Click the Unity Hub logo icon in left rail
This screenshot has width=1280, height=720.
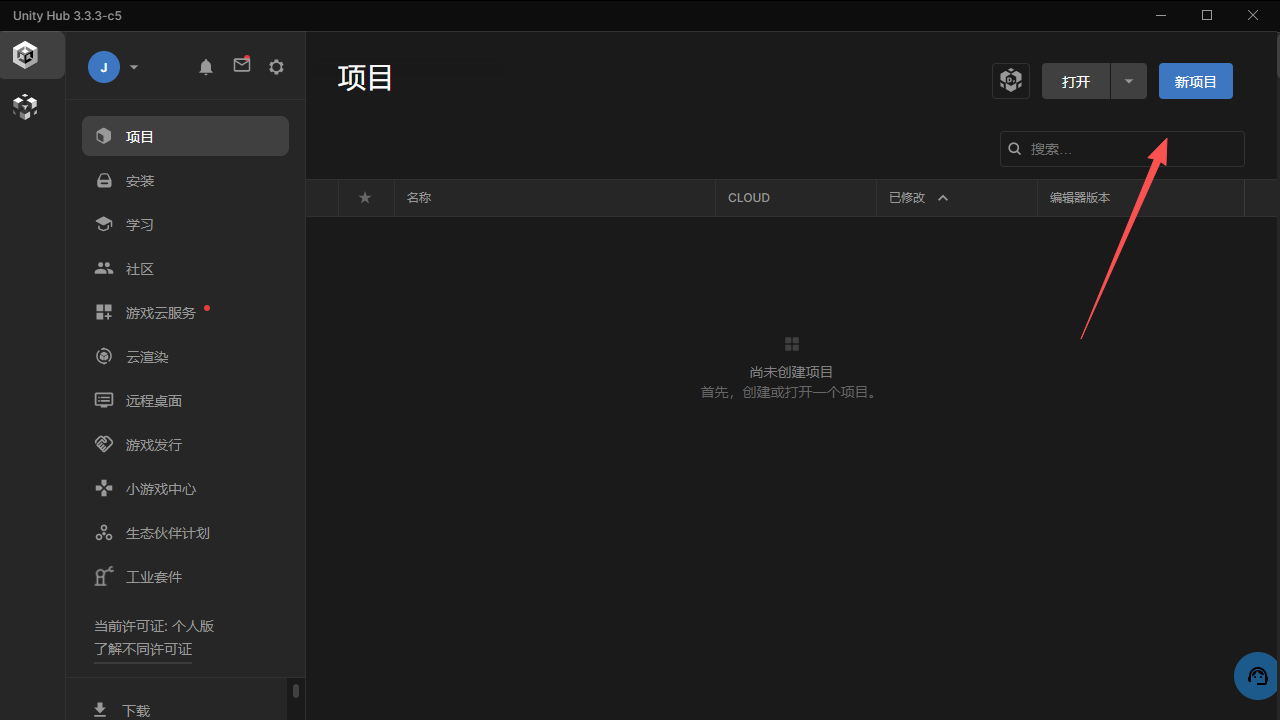(25, 55)
